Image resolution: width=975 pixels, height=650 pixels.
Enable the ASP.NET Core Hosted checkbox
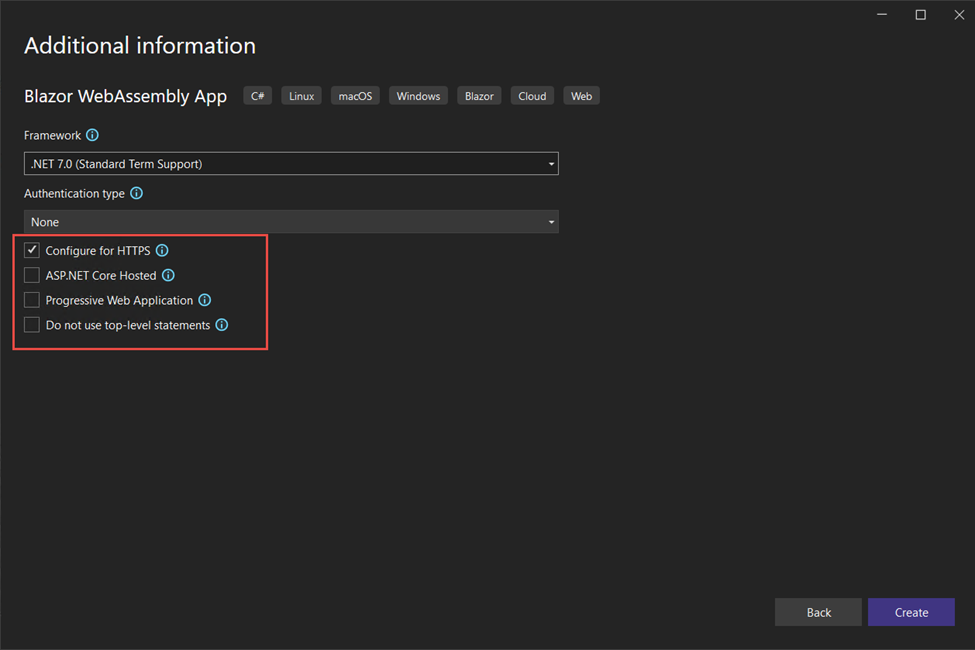point(32,275)
